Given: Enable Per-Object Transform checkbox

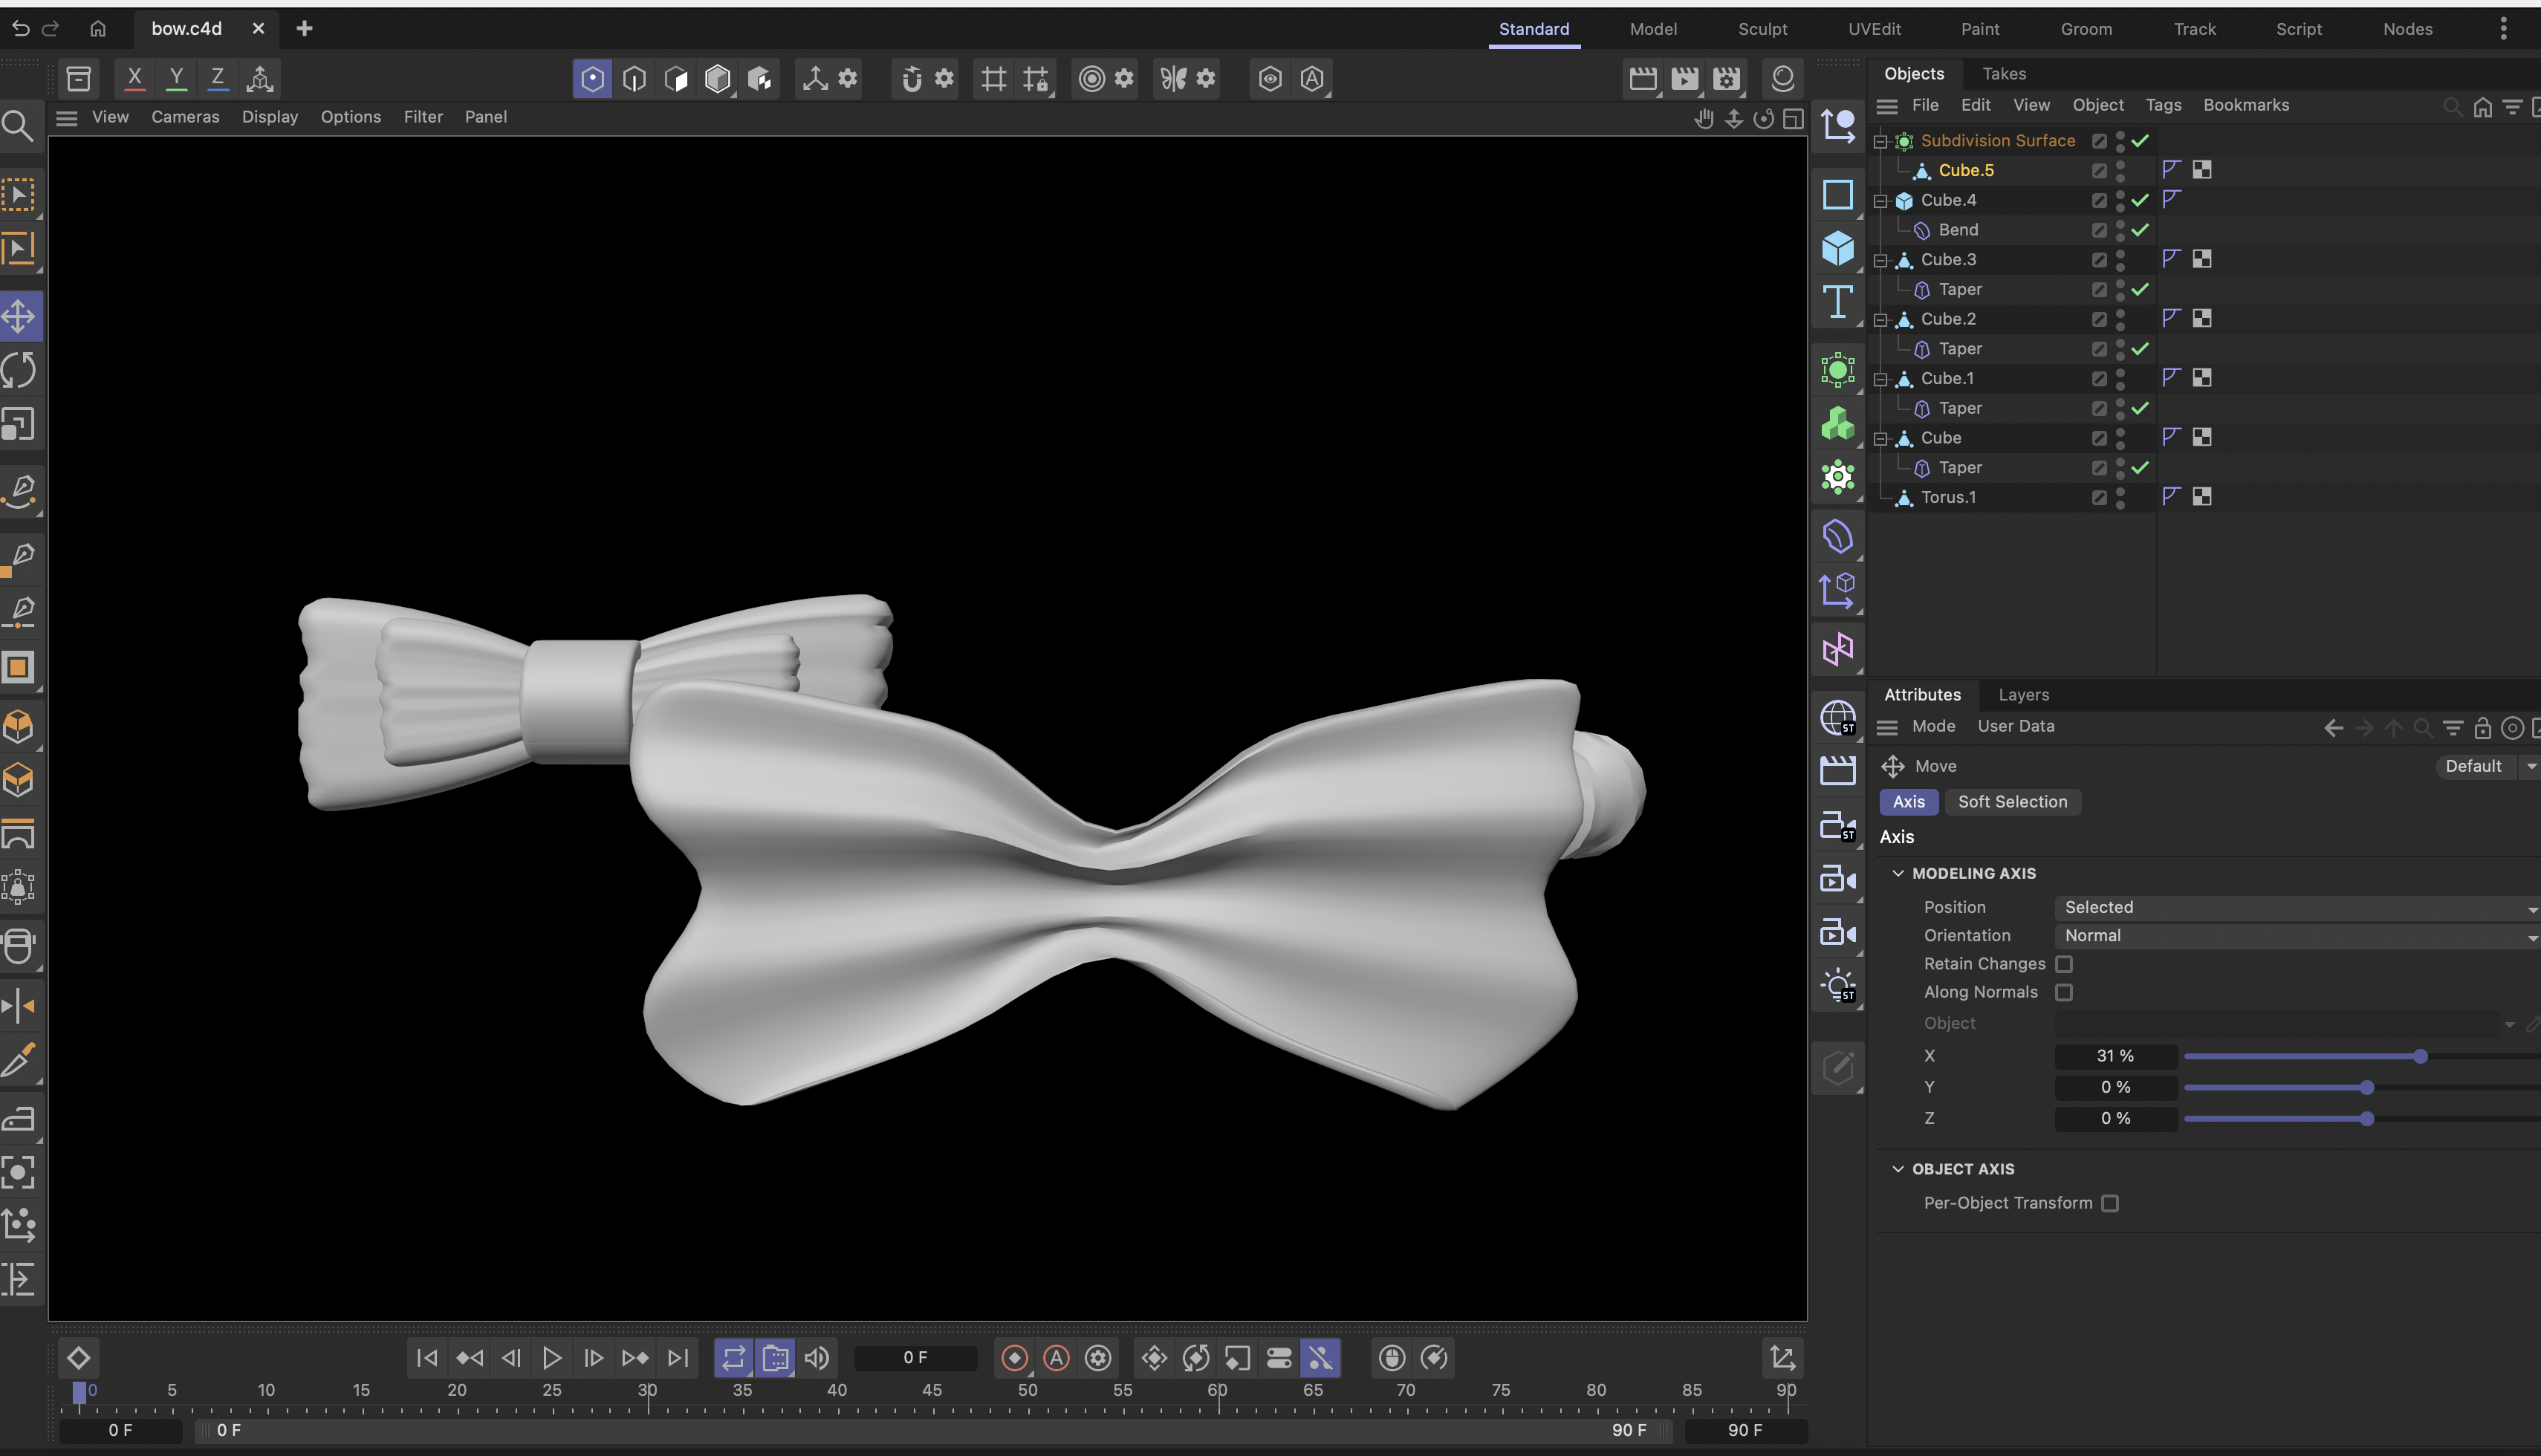Looking at the screenshot, I should tap(2109, 1203).
